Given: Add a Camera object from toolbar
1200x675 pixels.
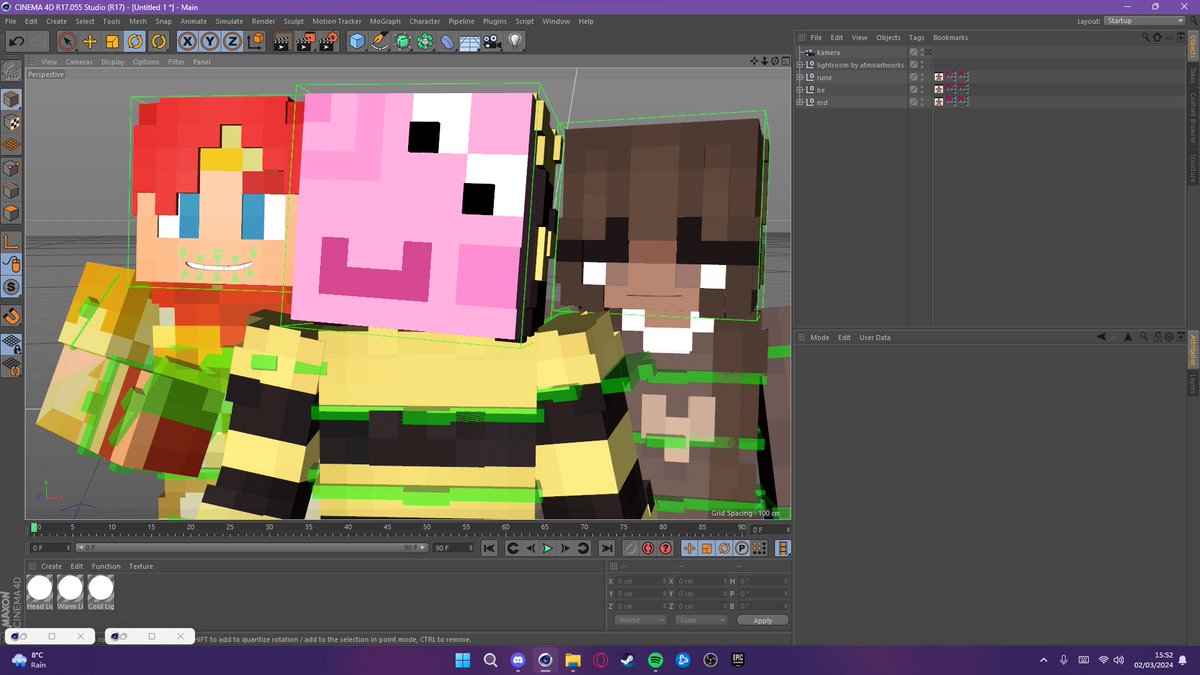Looking at the screenshot, I should 491,41.
